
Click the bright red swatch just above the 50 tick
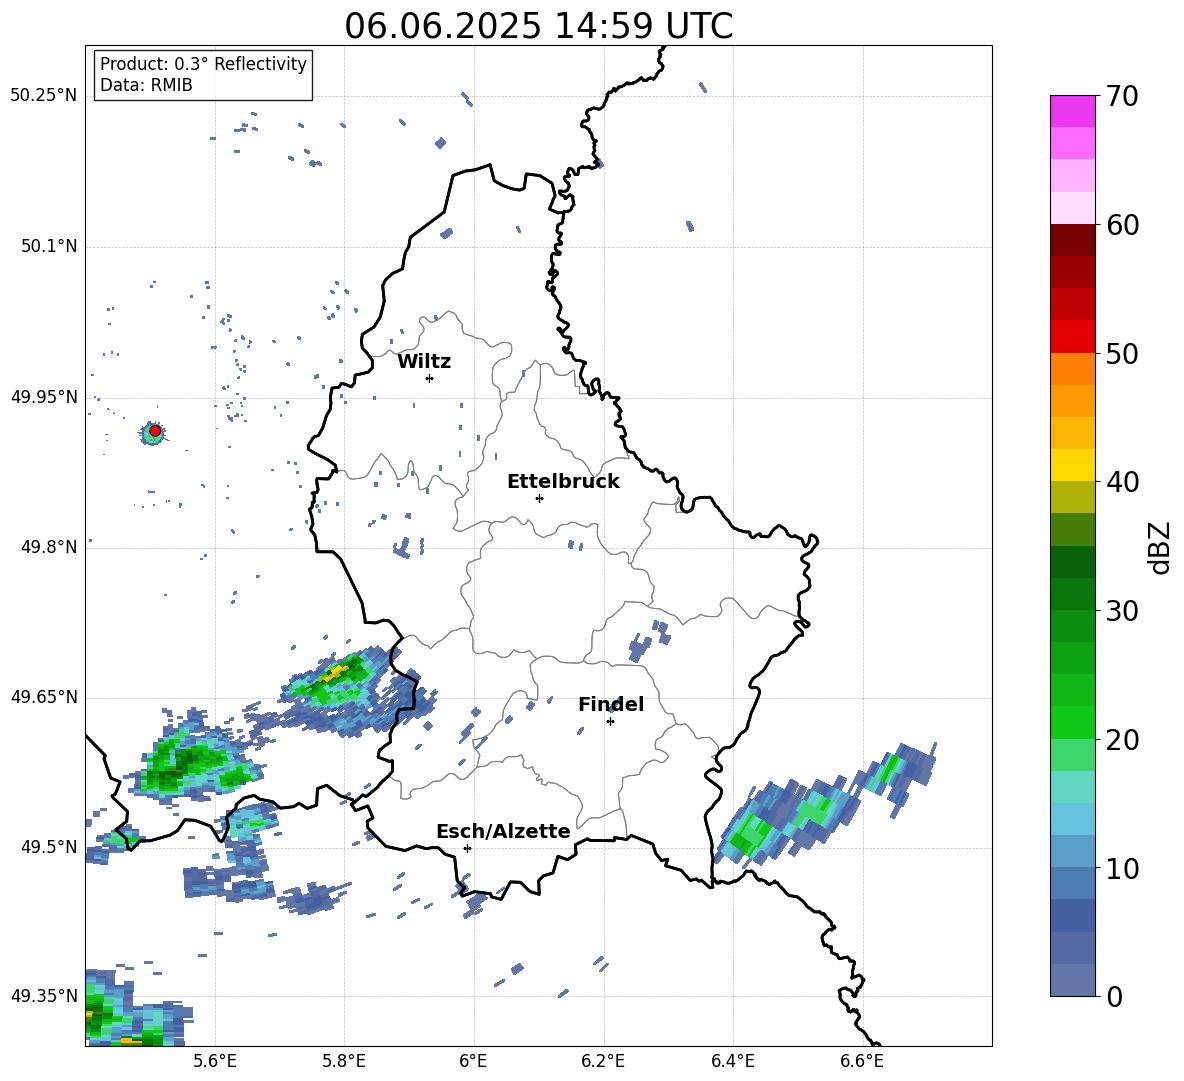pos(1072,337)
